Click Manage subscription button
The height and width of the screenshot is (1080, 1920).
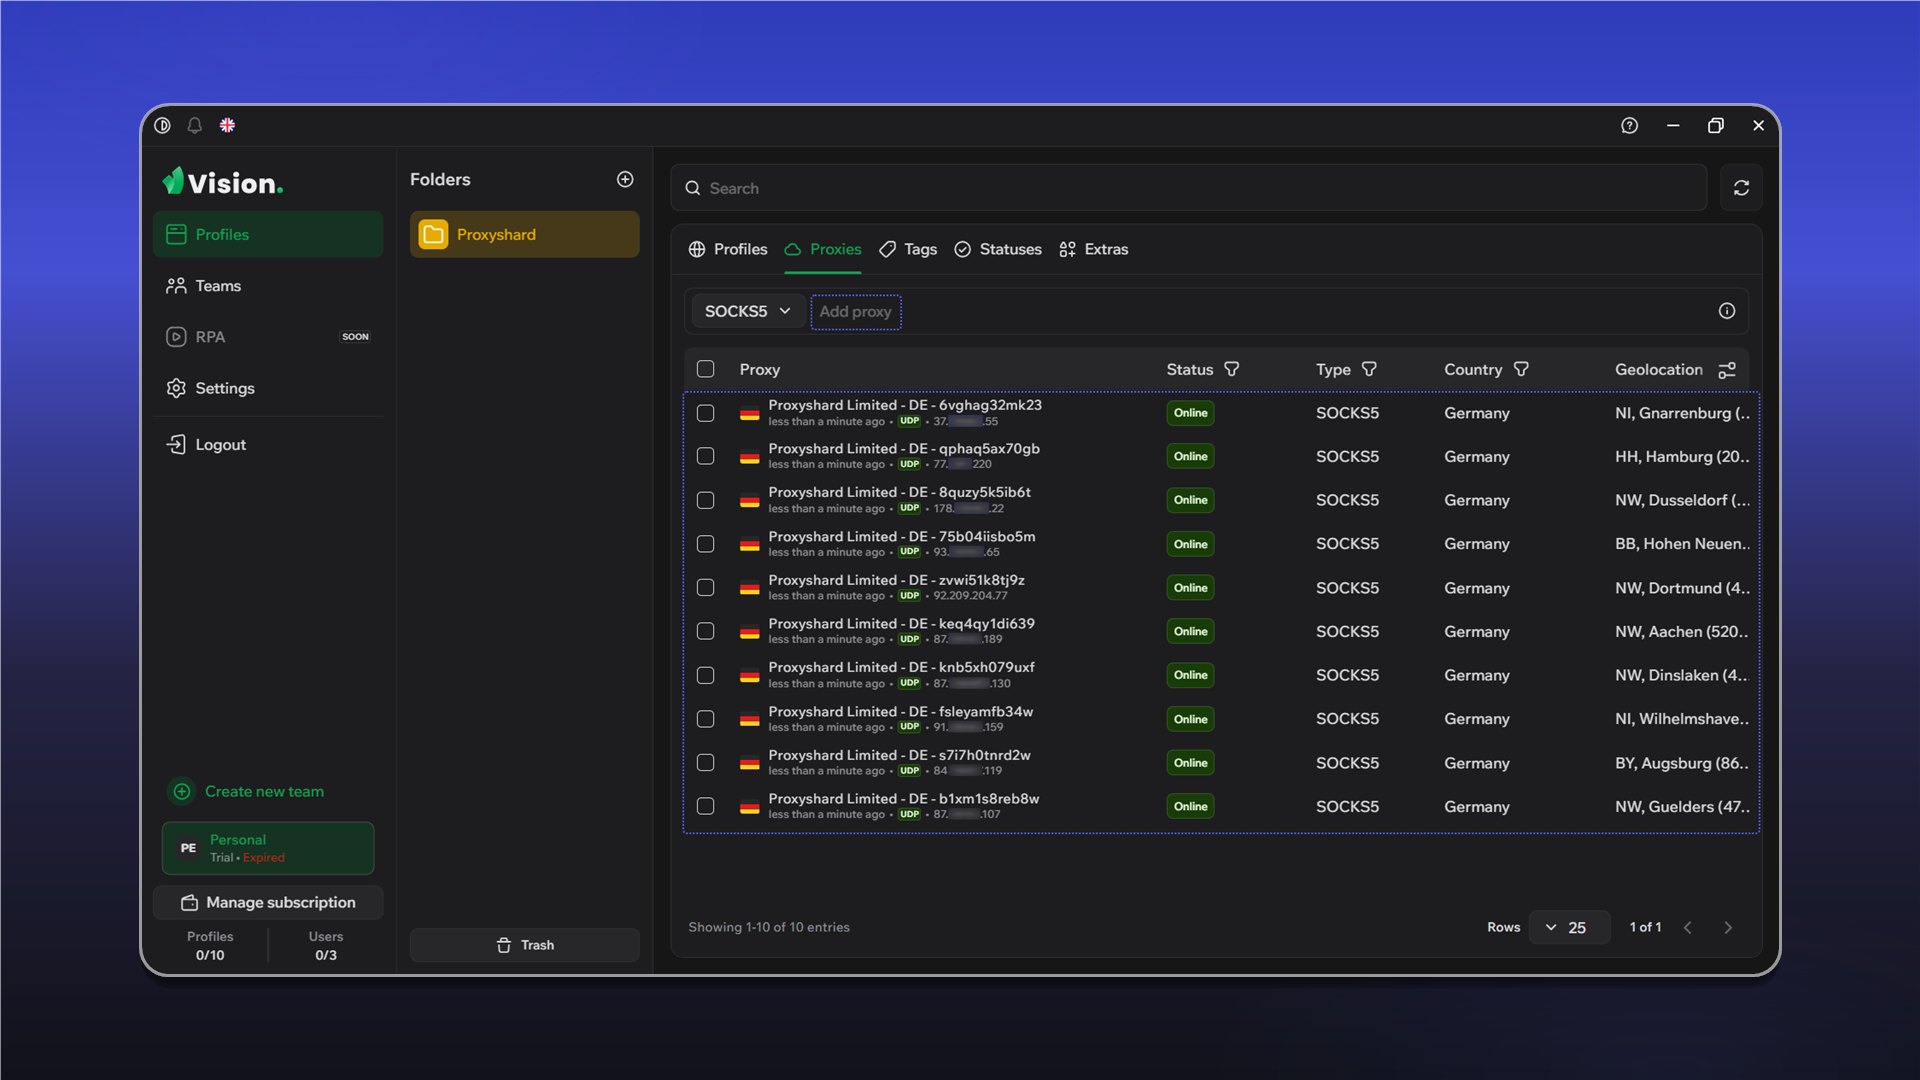(268, 902)
